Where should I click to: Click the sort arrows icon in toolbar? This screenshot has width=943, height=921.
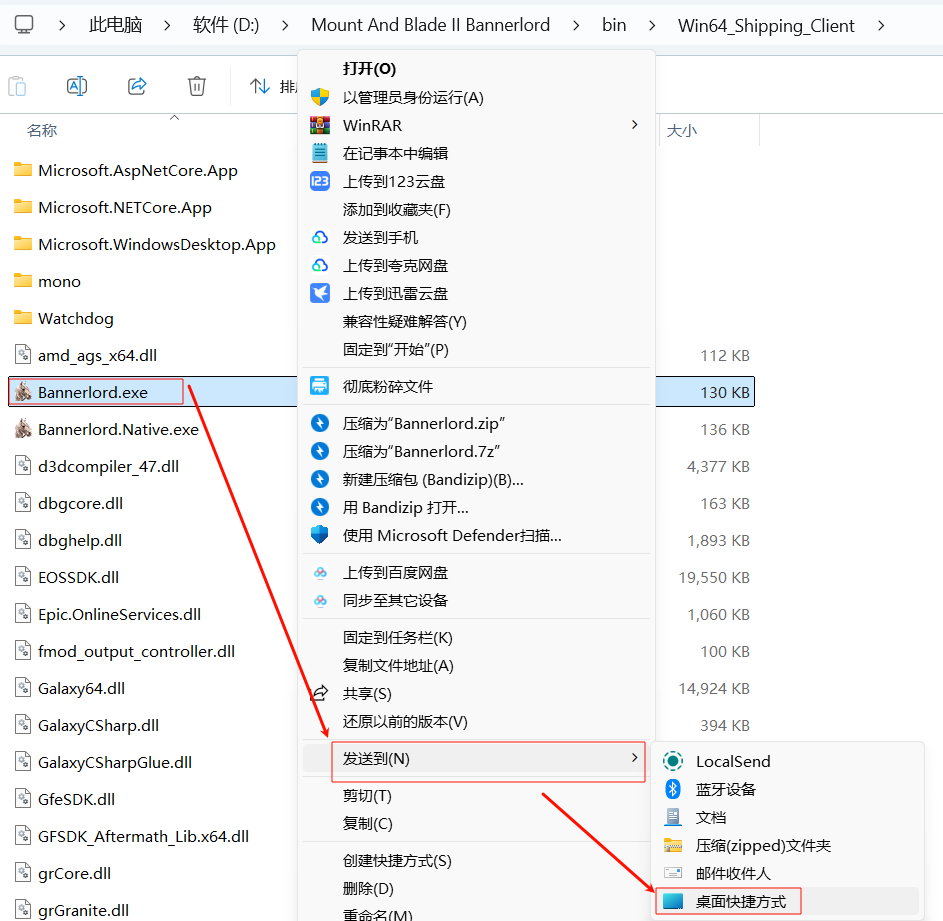(x=260, y=86)
